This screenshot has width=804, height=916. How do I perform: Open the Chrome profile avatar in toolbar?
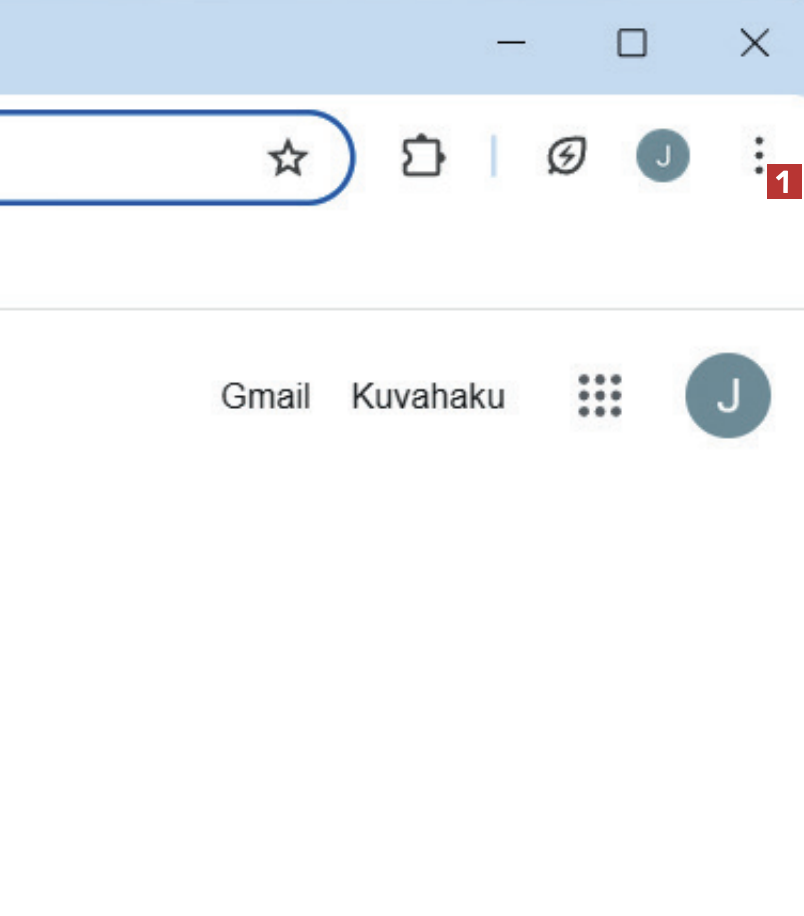(x=662, y=157)
